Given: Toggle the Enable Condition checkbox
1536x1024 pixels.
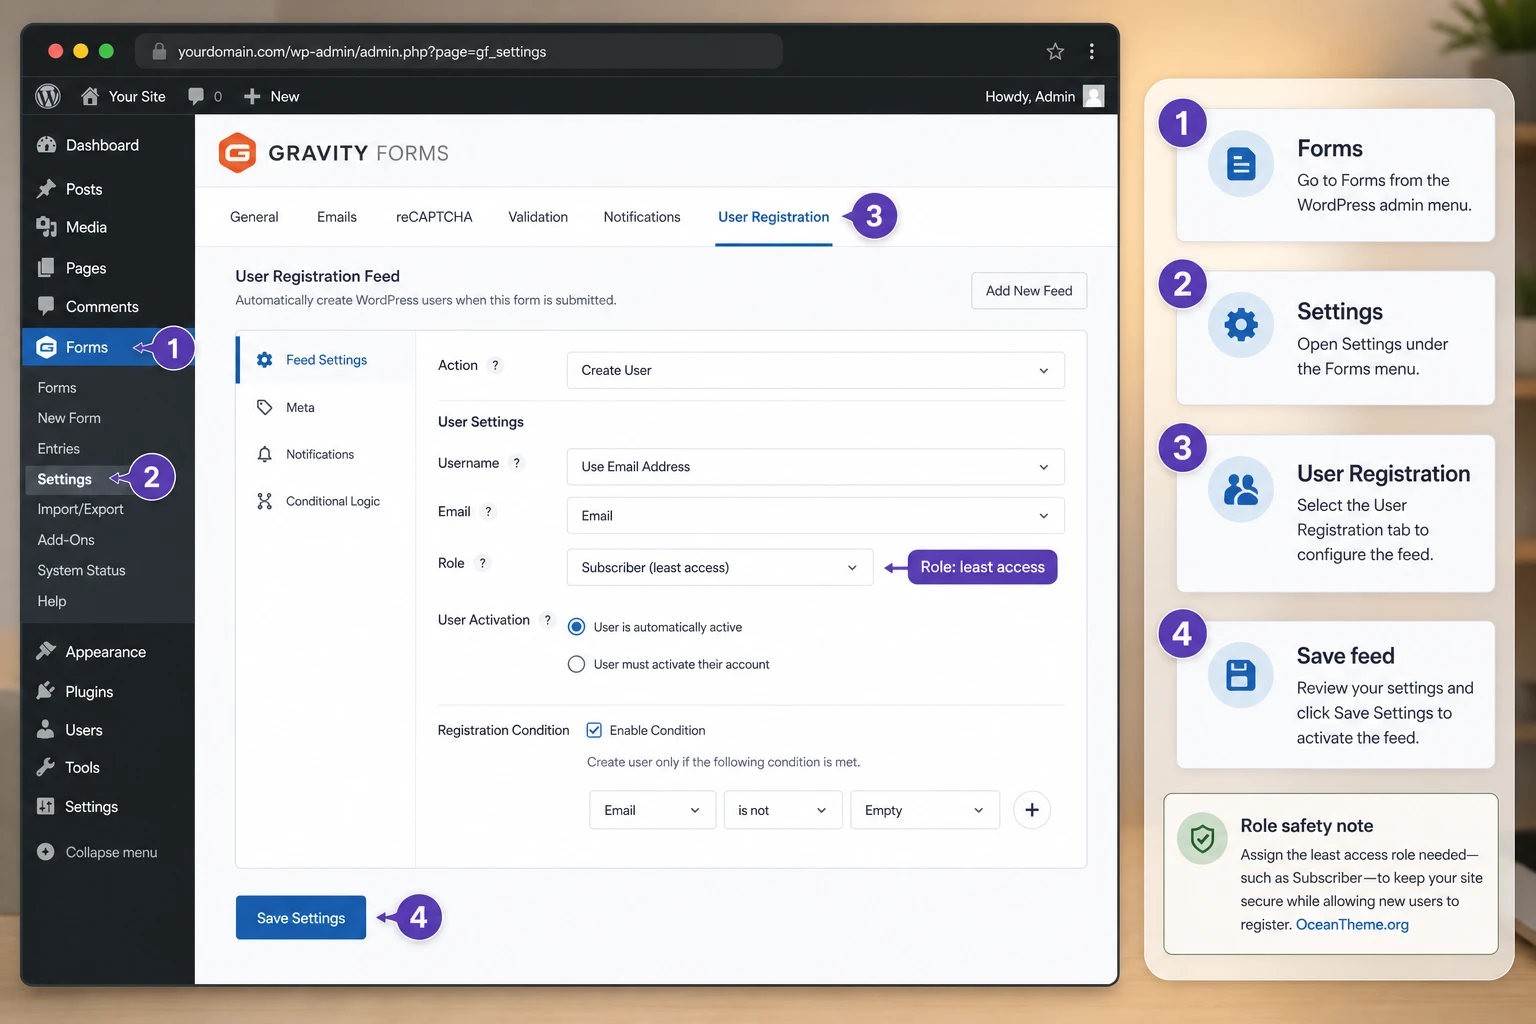Looking at the screenshot, I should pyautogui.click(x=594, y=730).
